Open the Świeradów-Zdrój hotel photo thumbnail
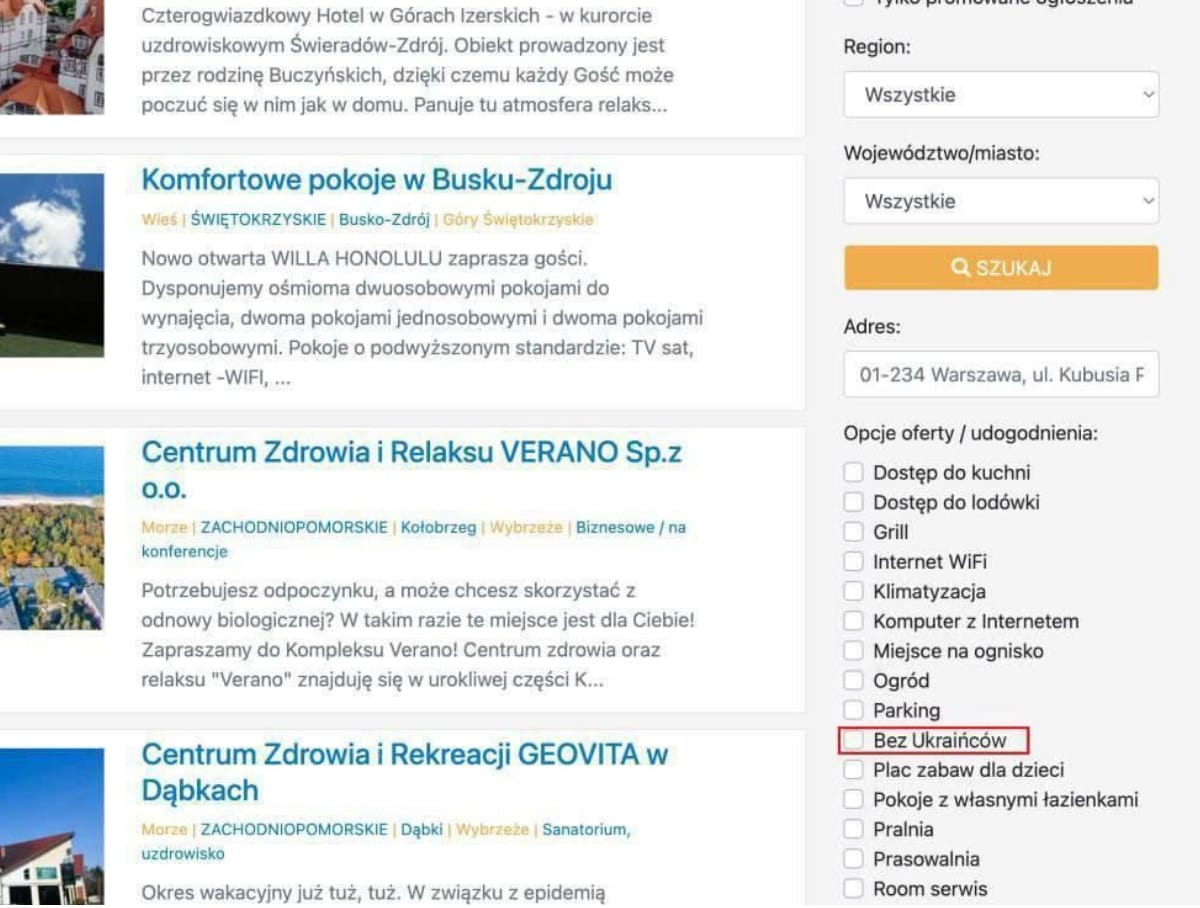 point(52,57)
